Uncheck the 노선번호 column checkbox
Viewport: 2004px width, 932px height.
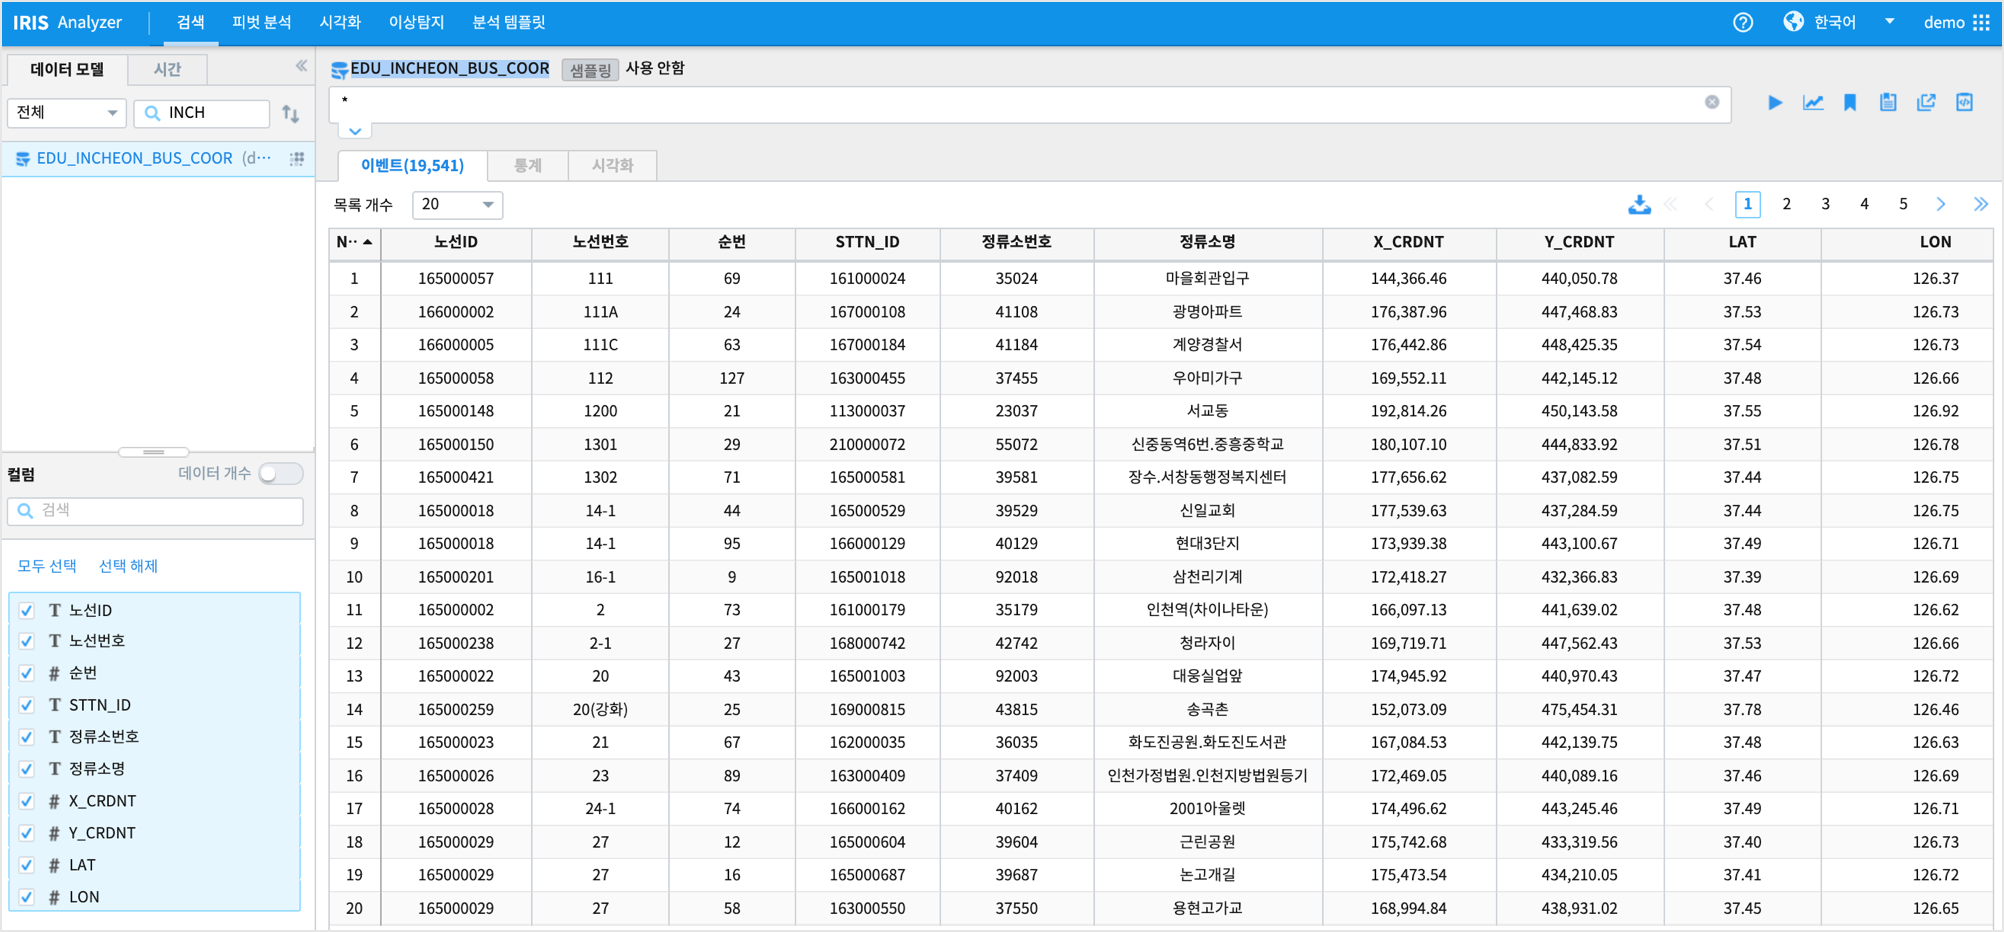27,641
